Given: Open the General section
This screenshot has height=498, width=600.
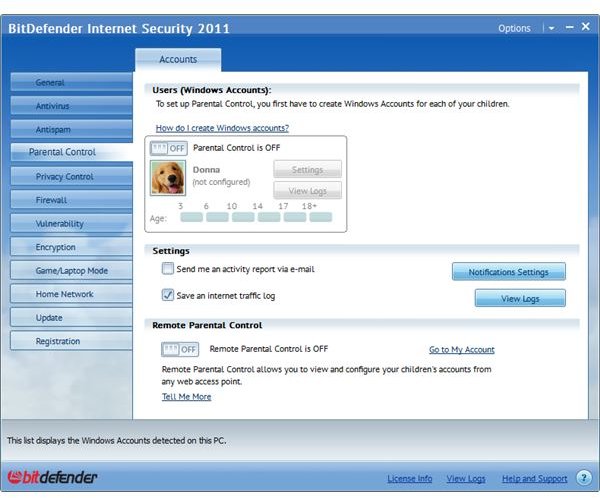Looking at the screenshot, I should [72, 82].
